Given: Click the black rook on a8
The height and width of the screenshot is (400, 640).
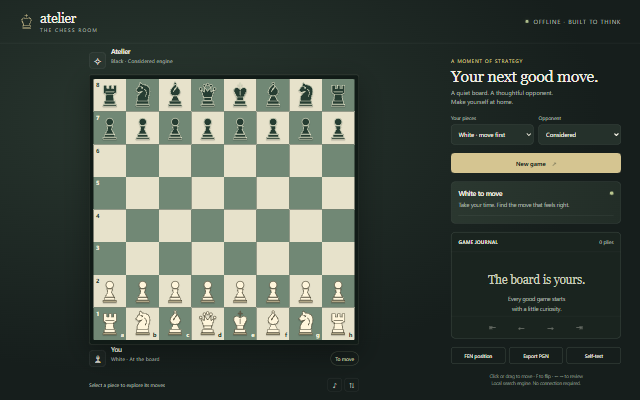Looking at the screenshot, I should tap(110, 95).
